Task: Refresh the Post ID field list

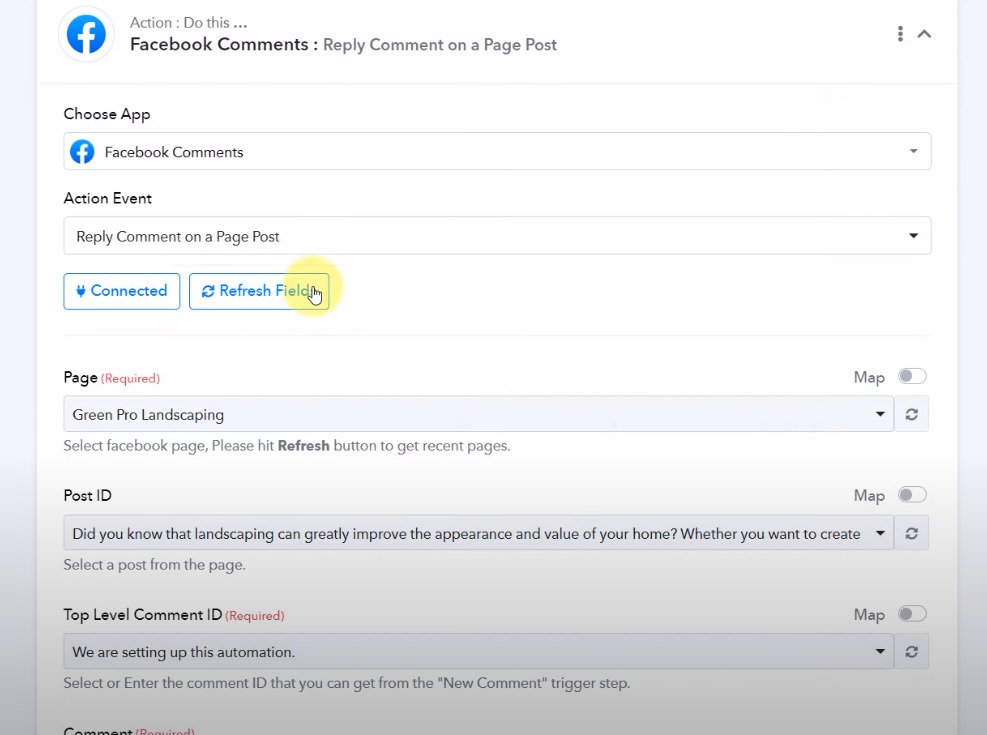Action: pyautogui.click(x=911, y=533)
